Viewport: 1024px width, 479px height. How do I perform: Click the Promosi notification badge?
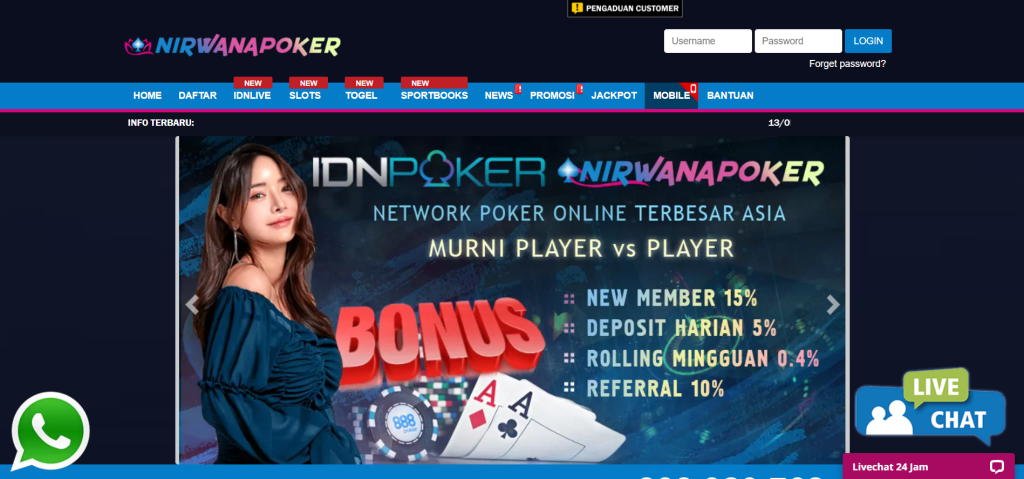(579, 89)
